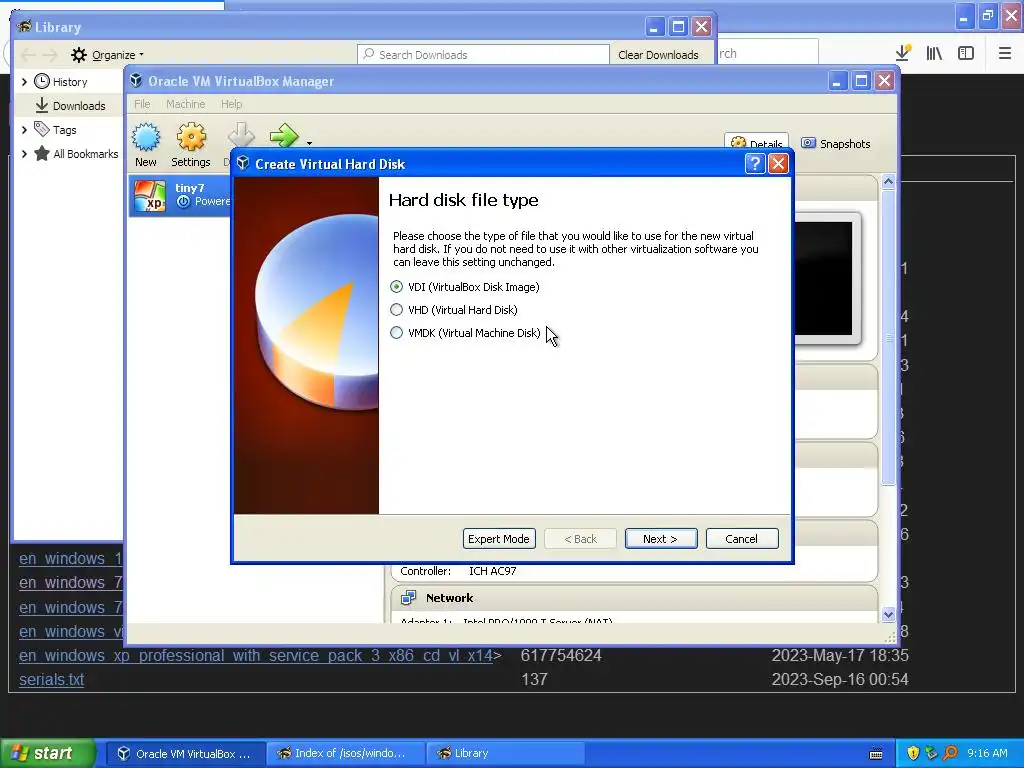The height and width of the screenshot is (768, 1024).
Task: Switch to the Snapshots view
Action: (836, 144)
